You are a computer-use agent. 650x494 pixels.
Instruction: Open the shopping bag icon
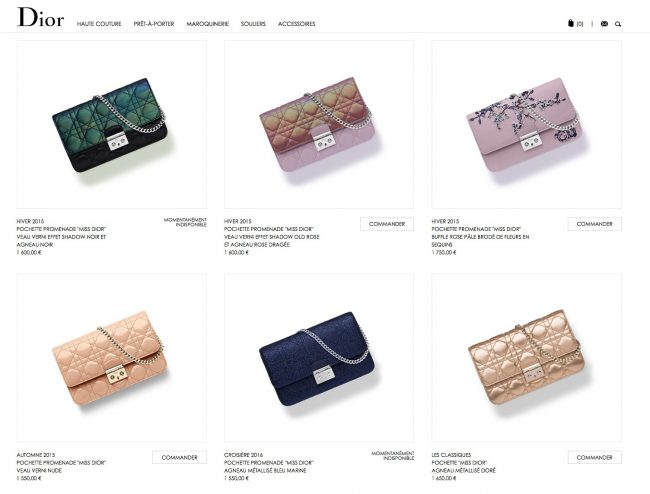(571, 23)
